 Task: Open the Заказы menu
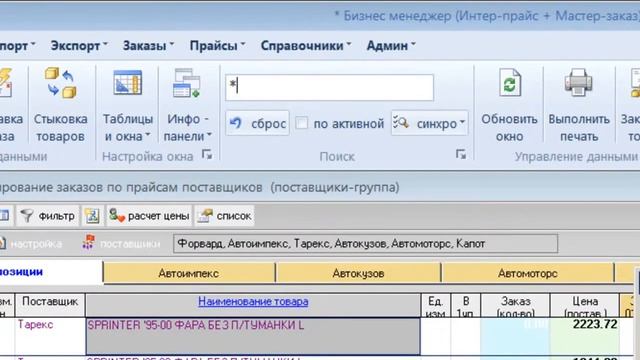[x=148, y=45]
